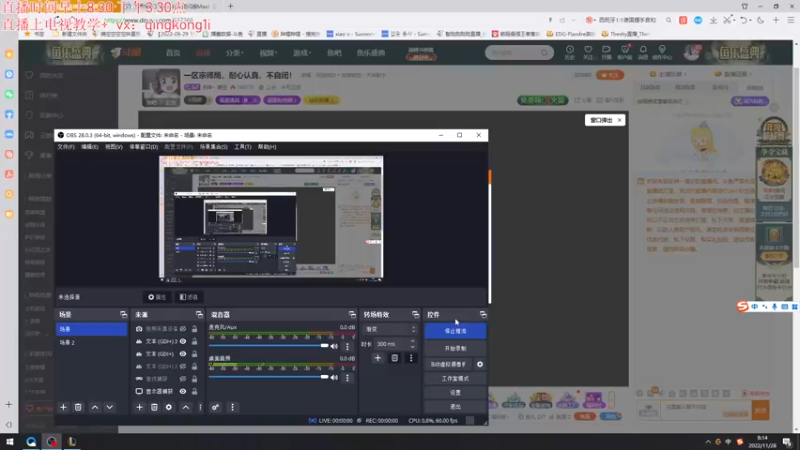Screen dimensions: 800x450
Task: Click the 开始录制 start recording button
Action: (x=455, y=348)
